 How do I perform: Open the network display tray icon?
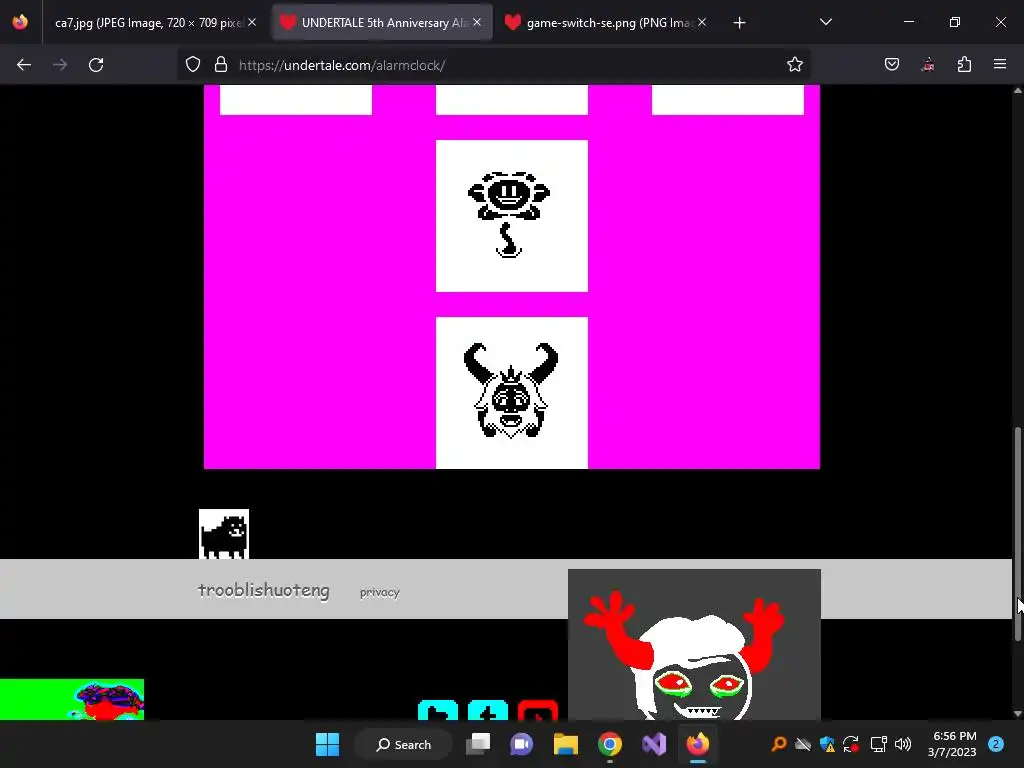click(x=878, y=744)
